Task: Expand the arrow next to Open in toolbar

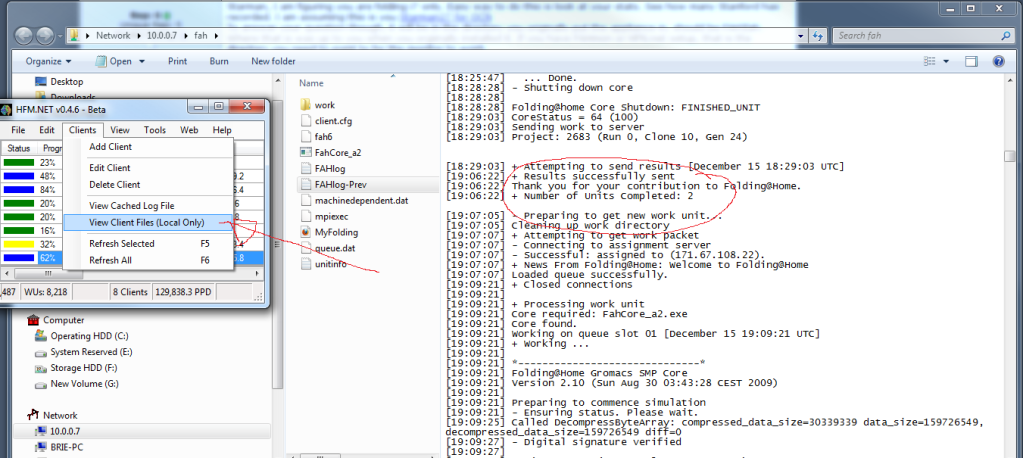Action: pos(142,61)
